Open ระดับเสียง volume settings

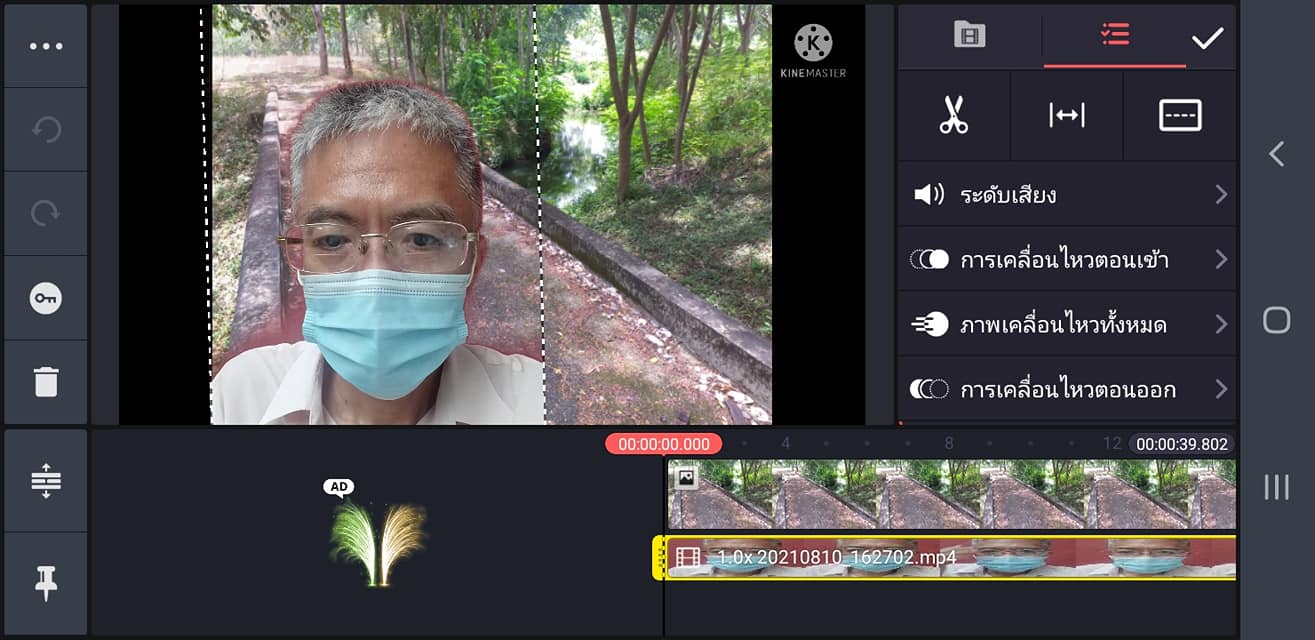(x=1066, y=194)
